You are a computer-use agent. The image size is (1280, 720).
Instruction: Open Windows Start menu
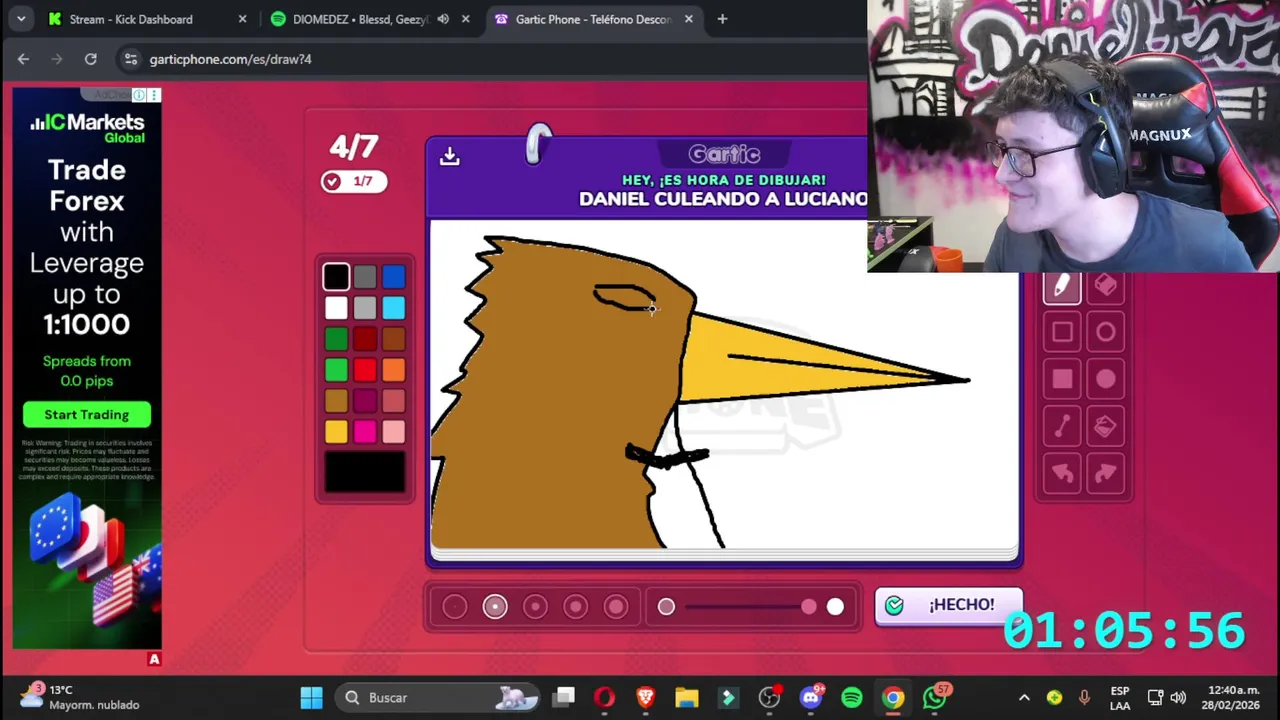pyautogui.click(x=311, y=697)
